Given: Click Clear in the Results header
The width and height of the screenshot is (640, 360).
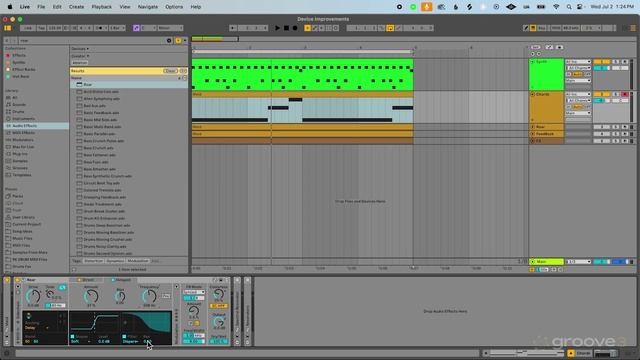Looking at the screenshot, I should tap(171, 71).
